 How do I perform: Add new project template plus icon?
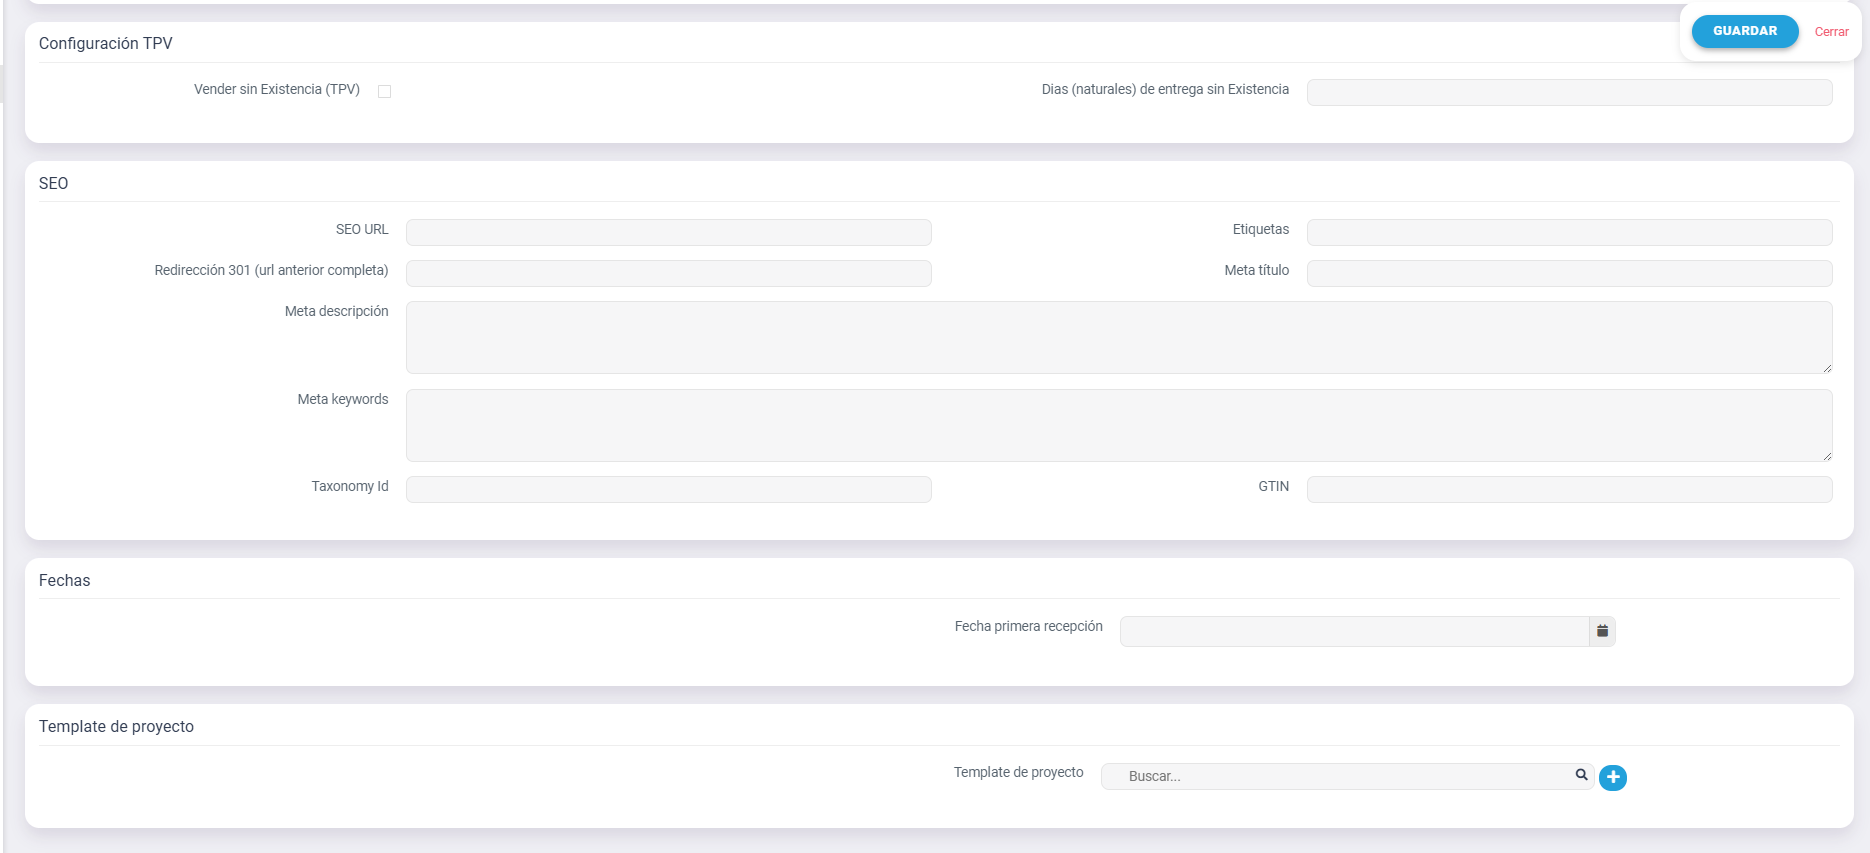click(1612, 777)
